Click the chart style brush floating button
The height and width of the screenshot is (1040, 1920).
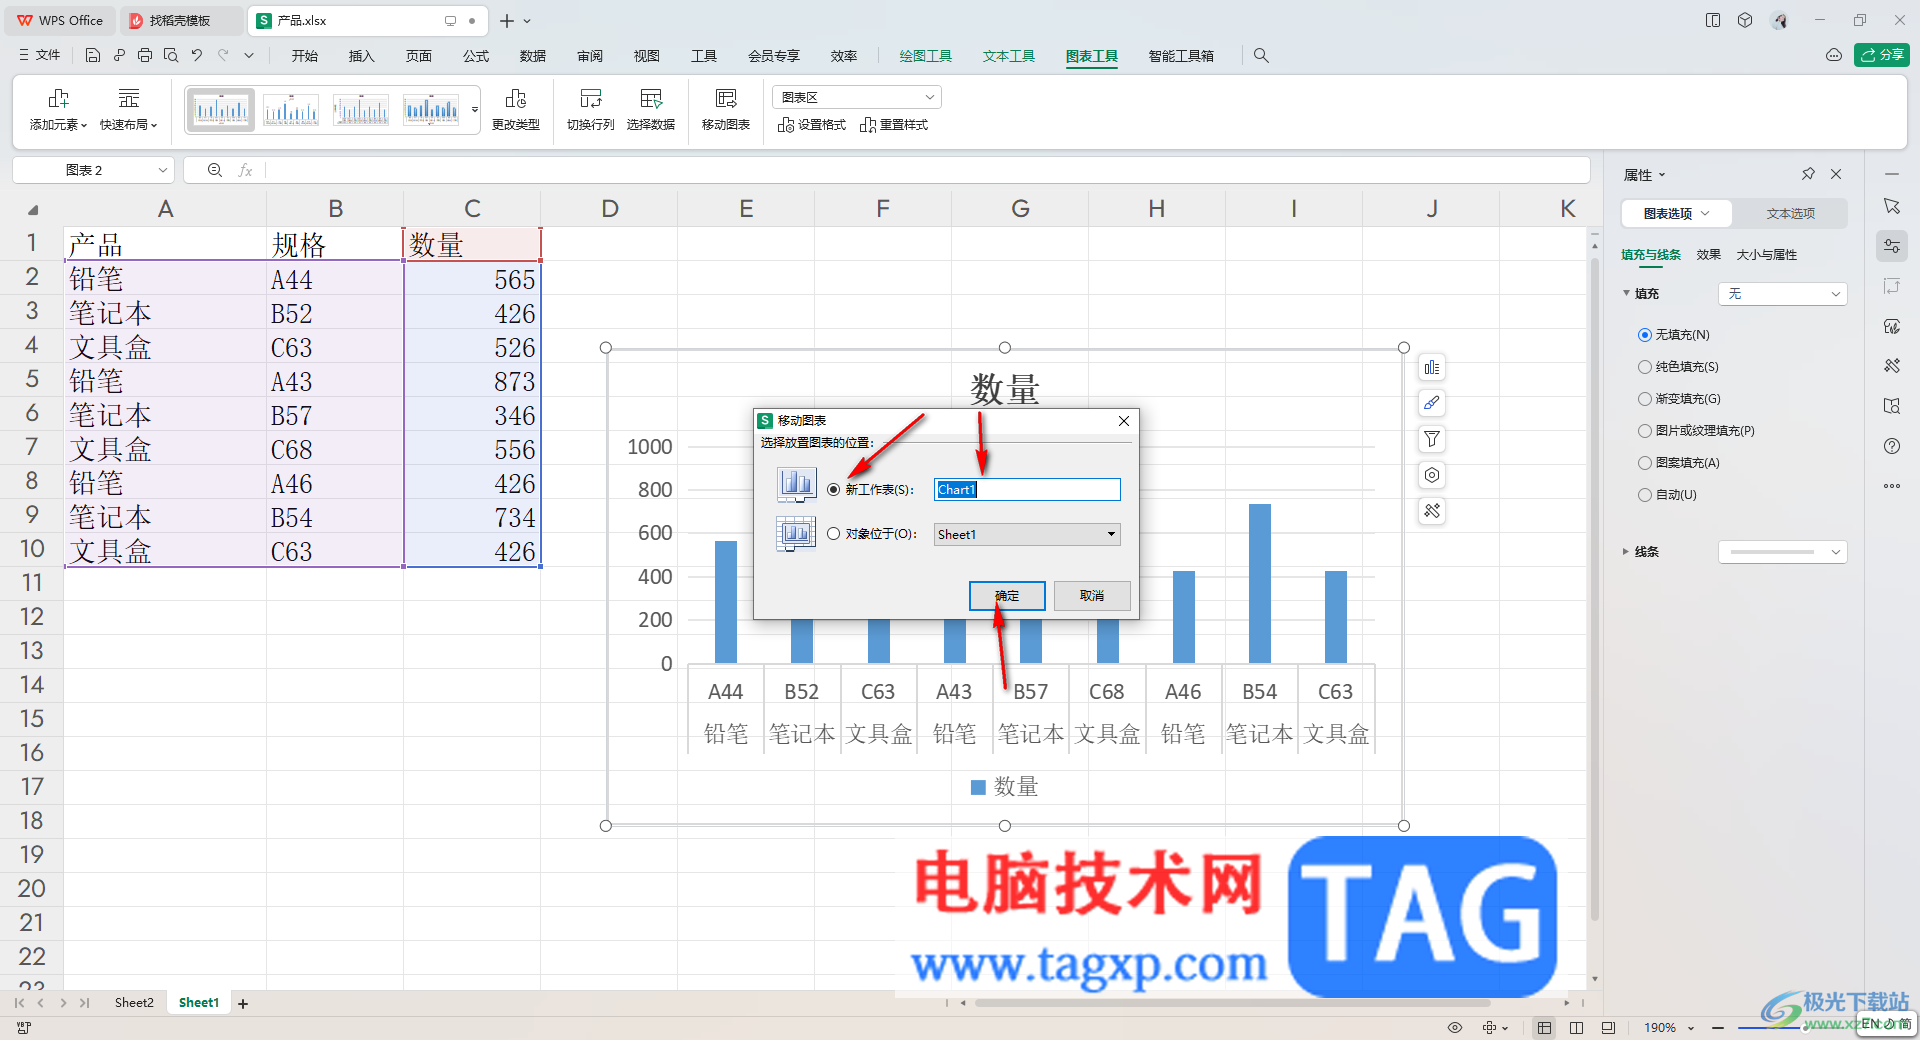coord(1432,403)
